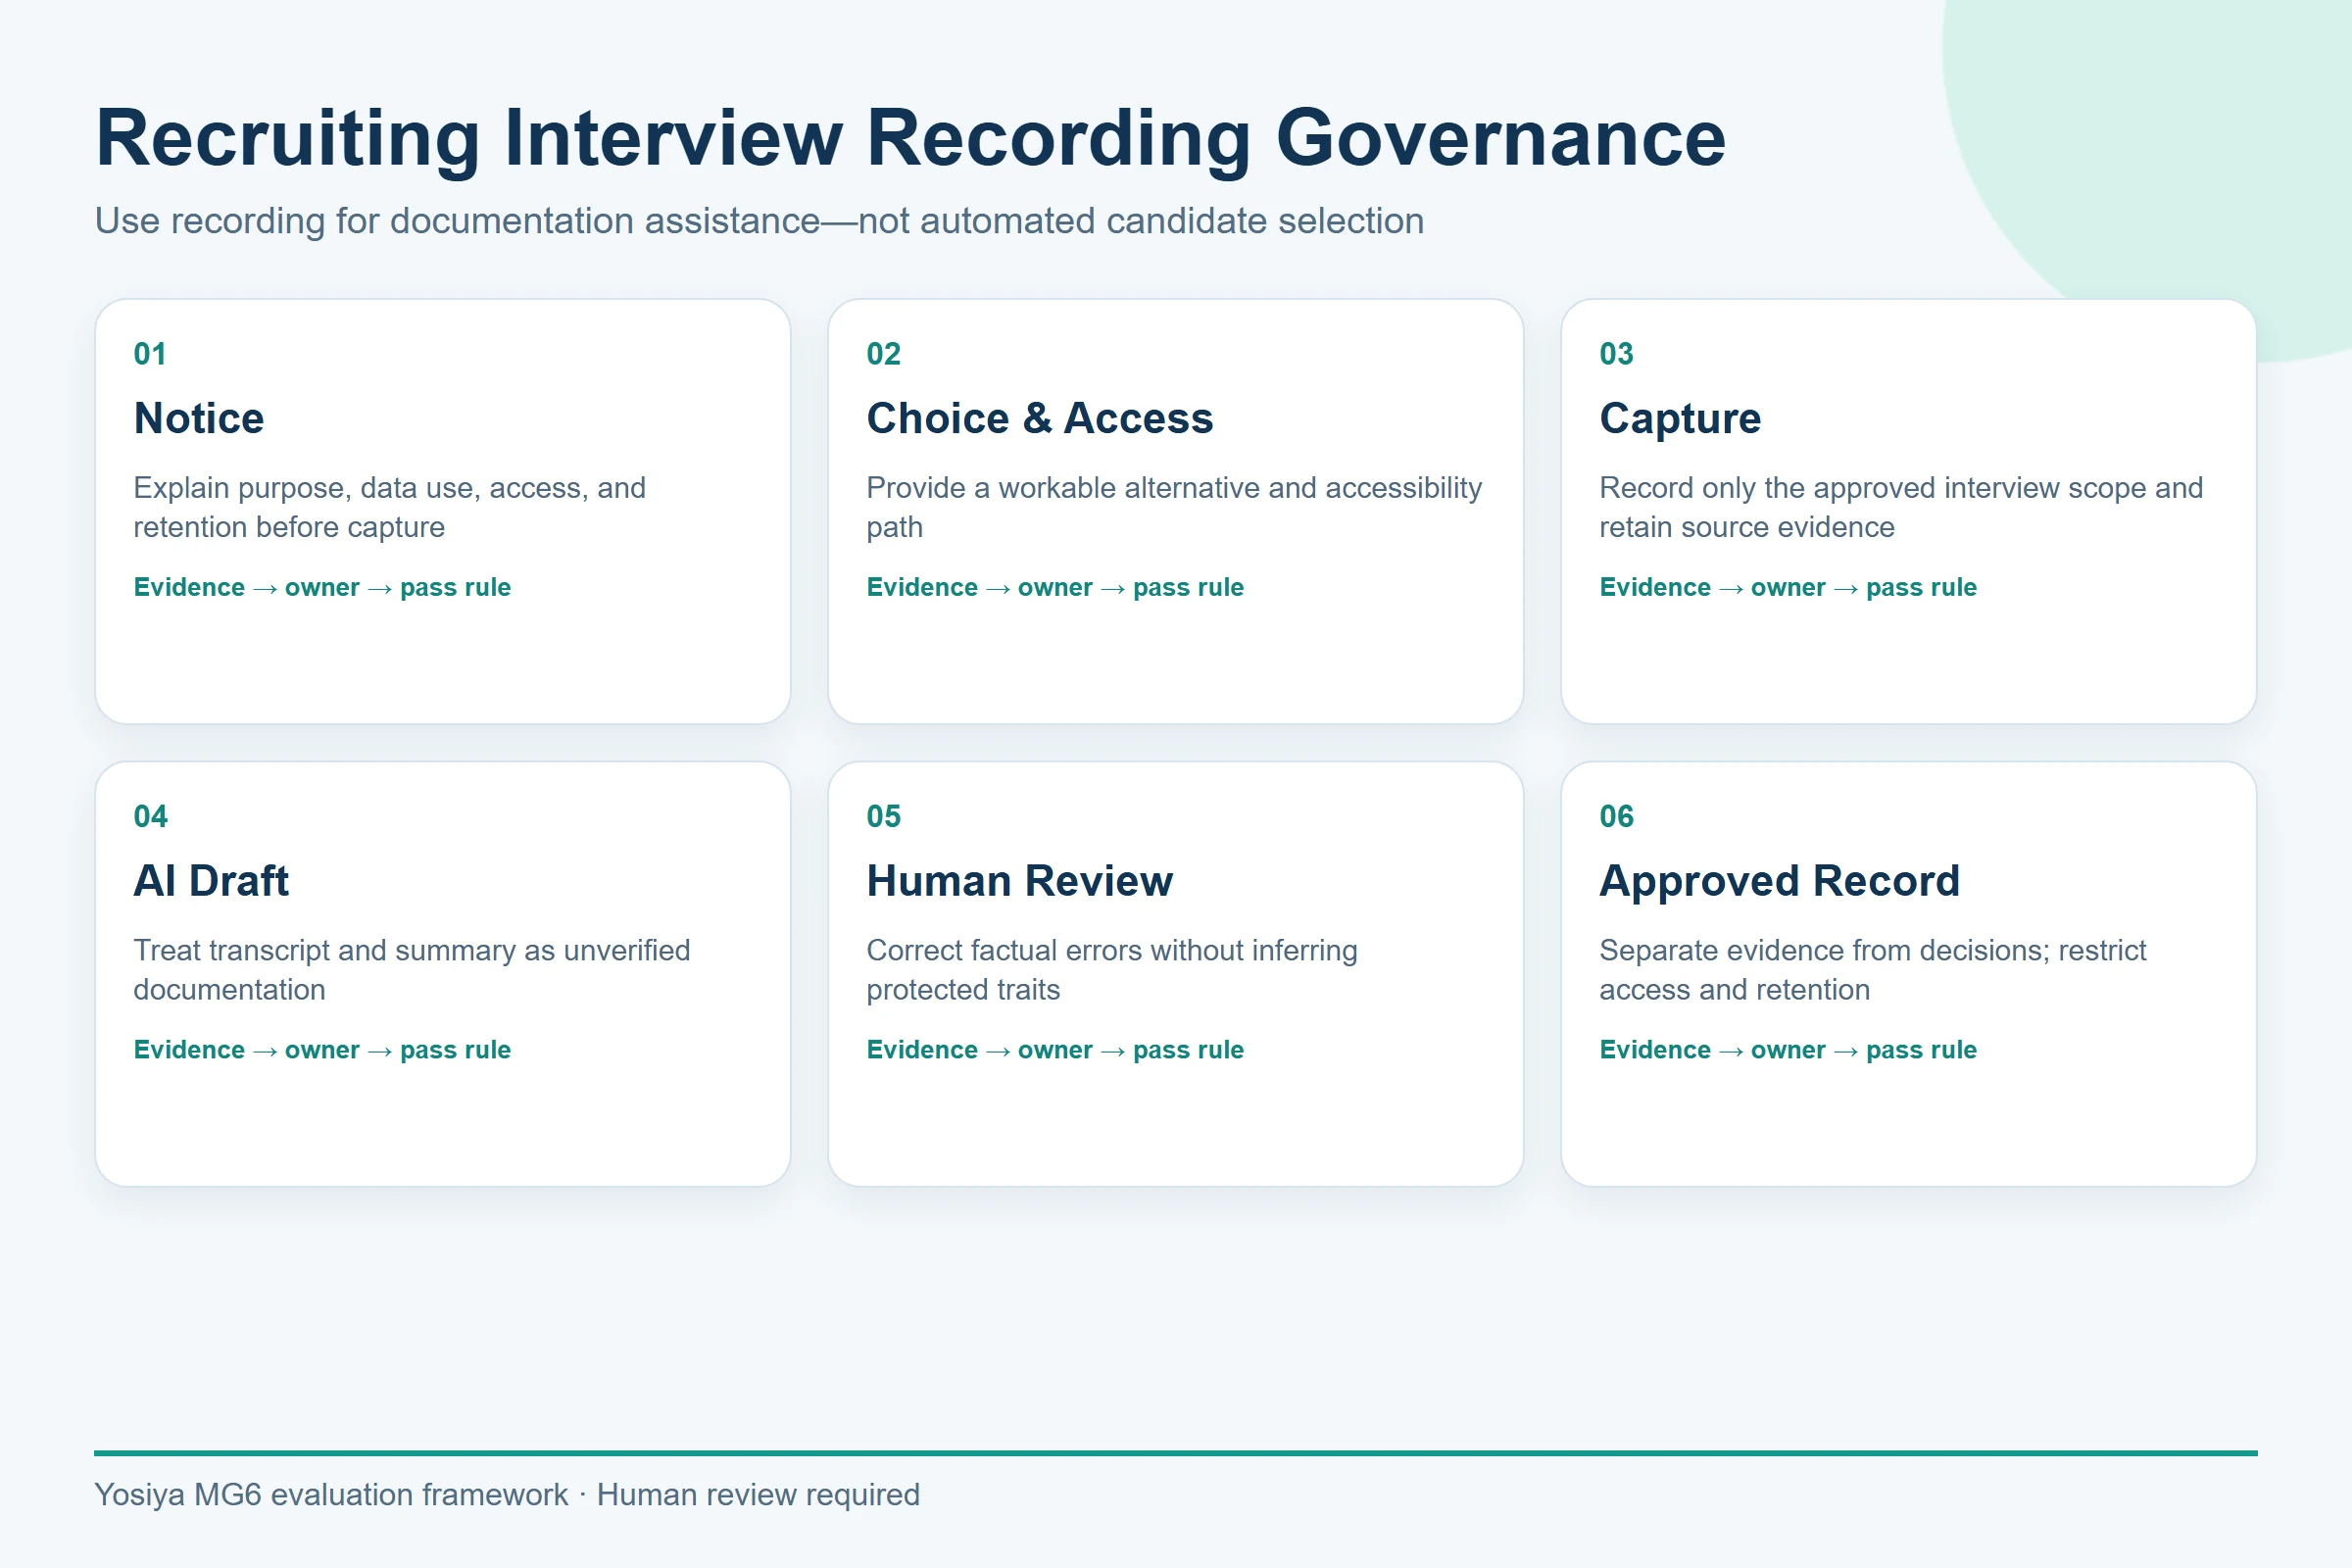
Task: Select the 'Capture' card heading
Action: pyautogui.click(x=1680, y=418)
